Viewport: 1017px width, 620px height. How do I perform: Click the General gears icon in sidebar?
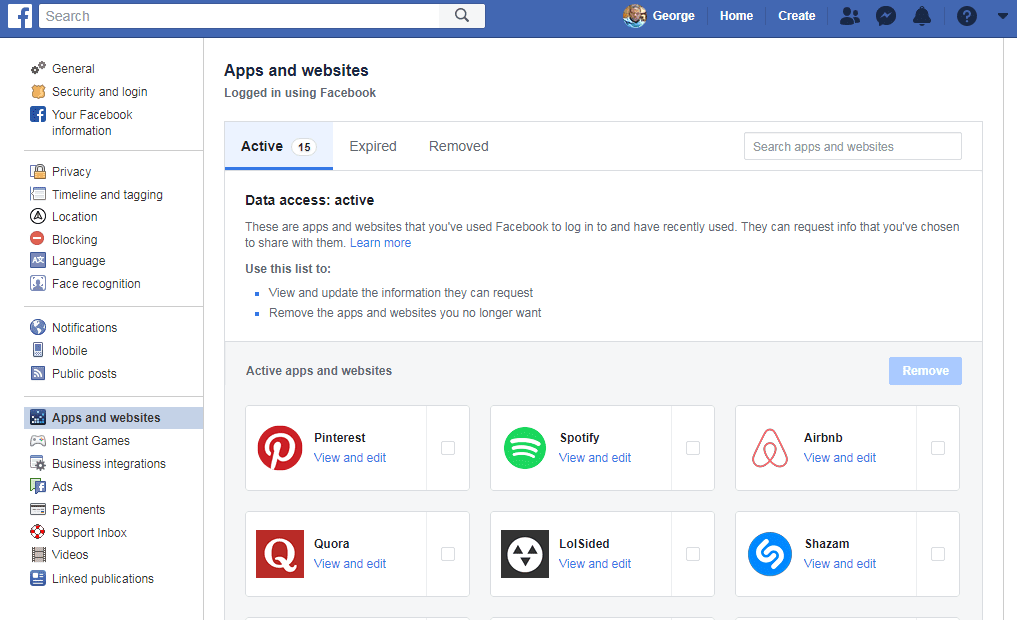[x=38, y=68]
